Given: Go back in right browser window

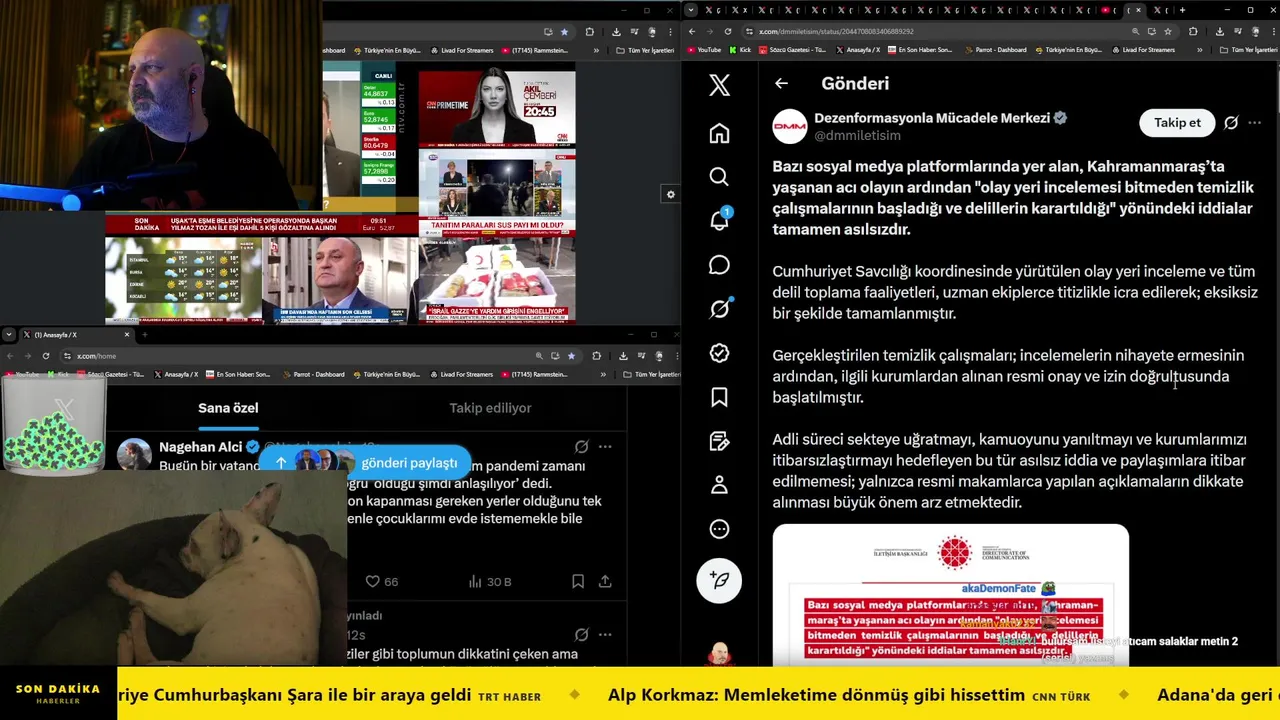Looking at the screenshot, I should tap(692, 31).
